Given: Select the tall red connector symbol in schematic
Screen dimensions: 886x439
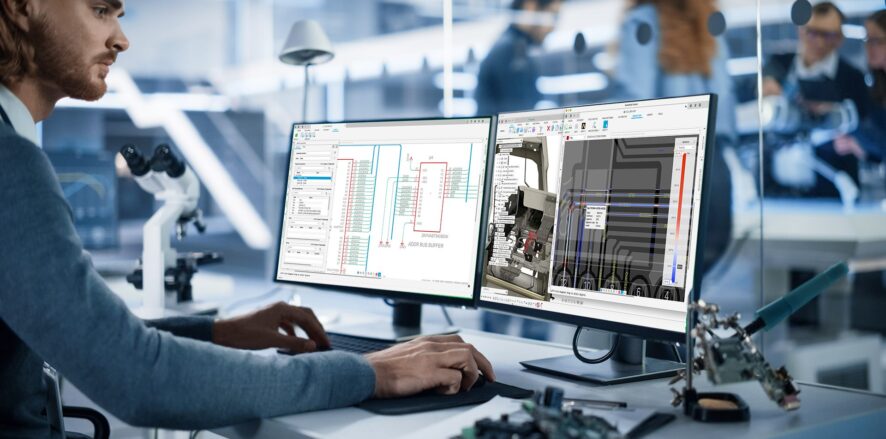Looking at the screenshot, I should point(346,216).
